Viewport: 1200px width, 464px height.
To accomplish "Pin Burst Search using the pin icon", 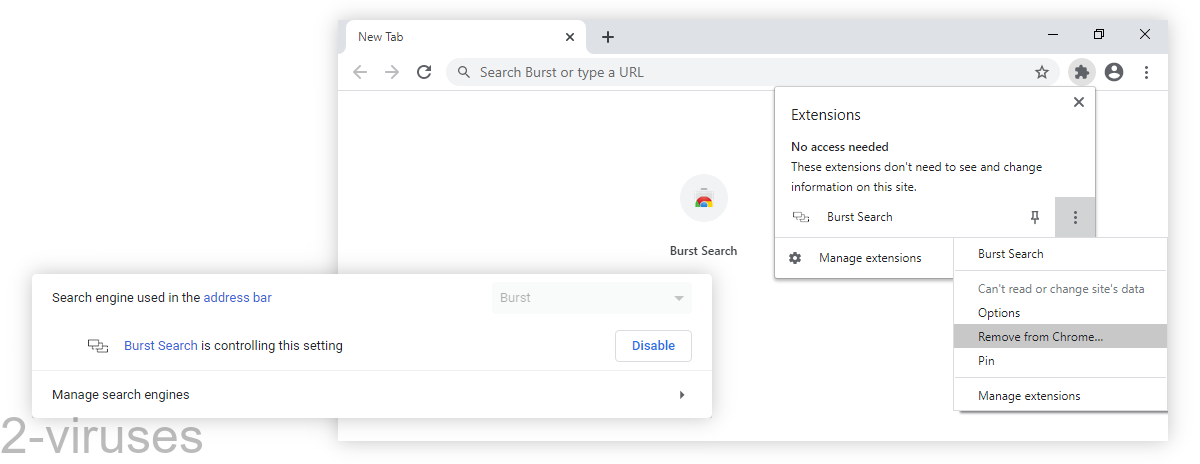I will [x=1035, y=217].
